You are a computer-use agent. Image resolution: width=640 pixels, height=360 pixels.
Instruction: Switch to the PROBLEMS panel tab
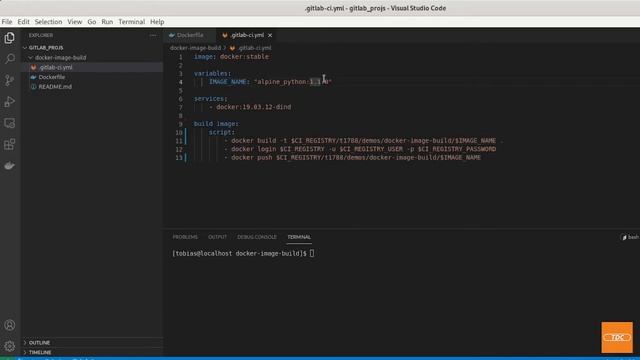point(185,237)
